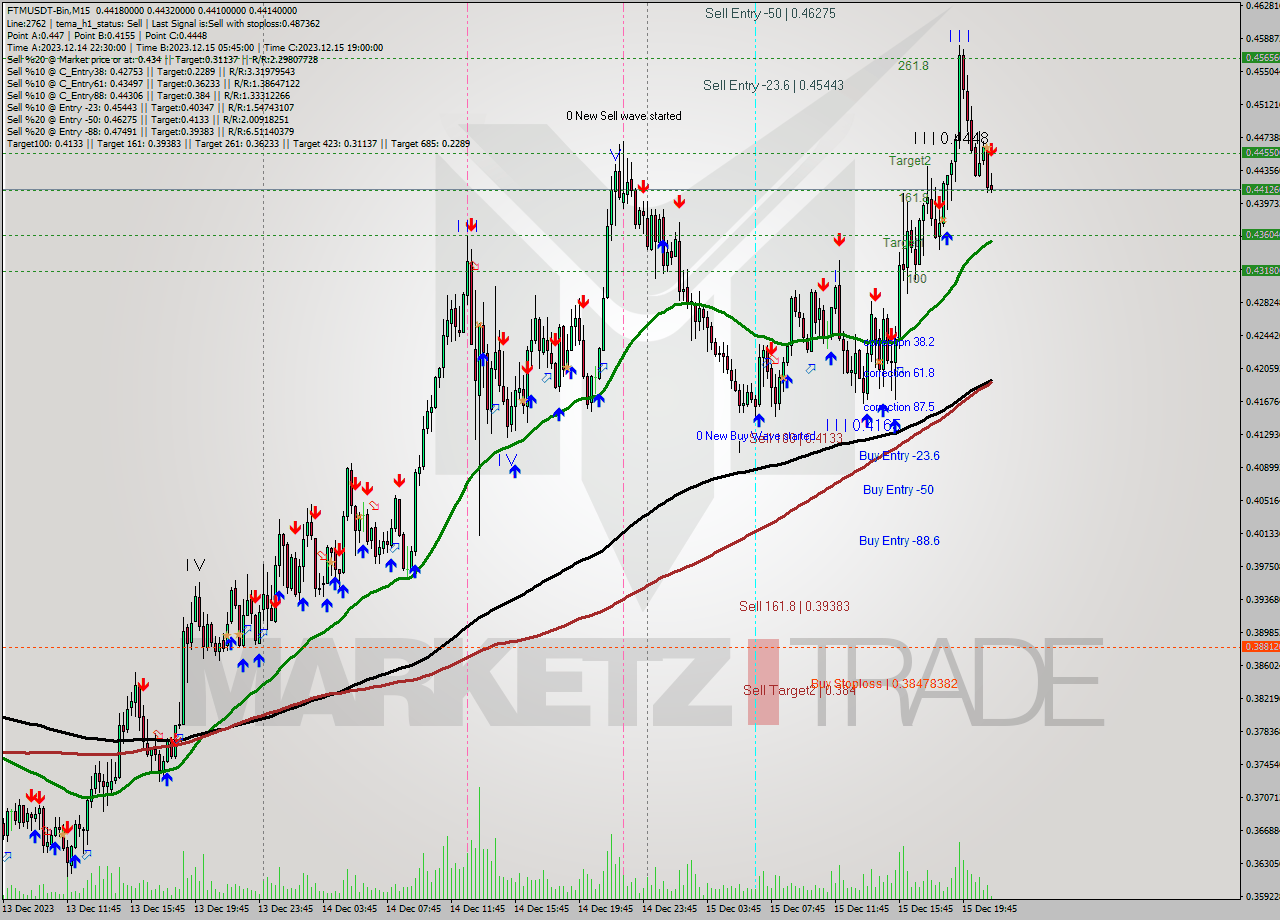Click the 0.40133 price axis value
1280x920 pixels.
1262,533
